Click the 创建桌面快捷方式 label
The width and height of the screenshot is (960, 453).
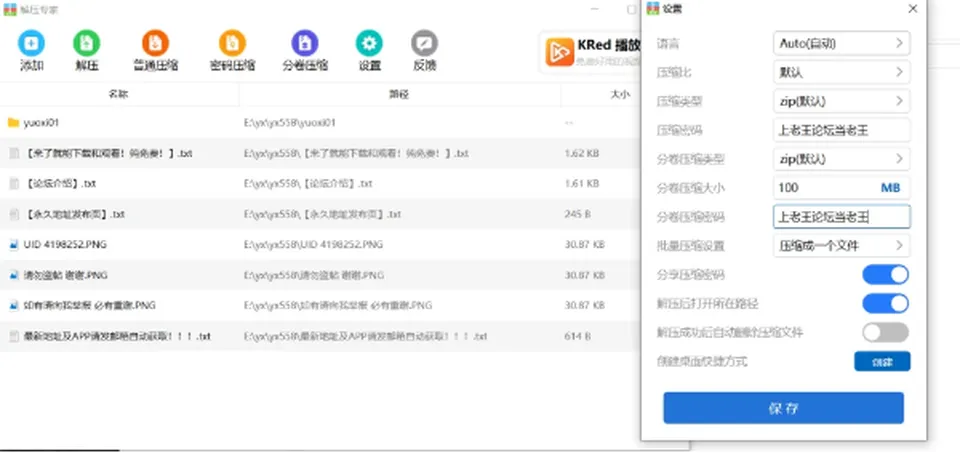702,362
